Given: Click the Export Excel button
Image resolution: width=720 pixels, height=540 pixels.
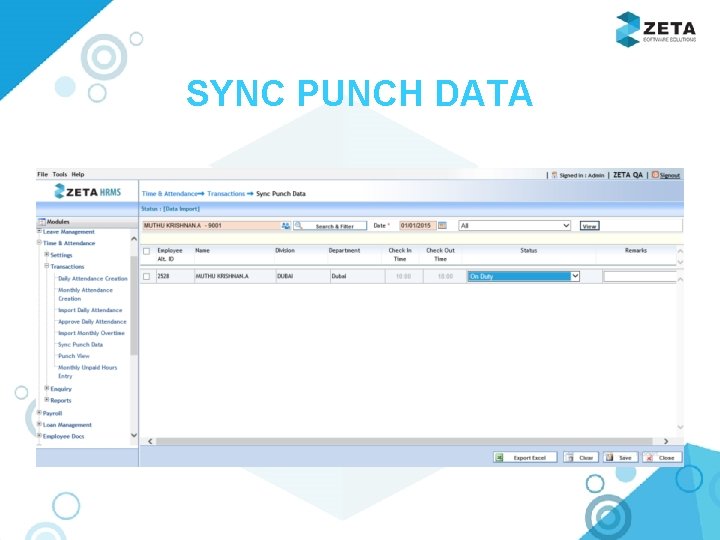Looking at the screenshot, I should [525, 457].
